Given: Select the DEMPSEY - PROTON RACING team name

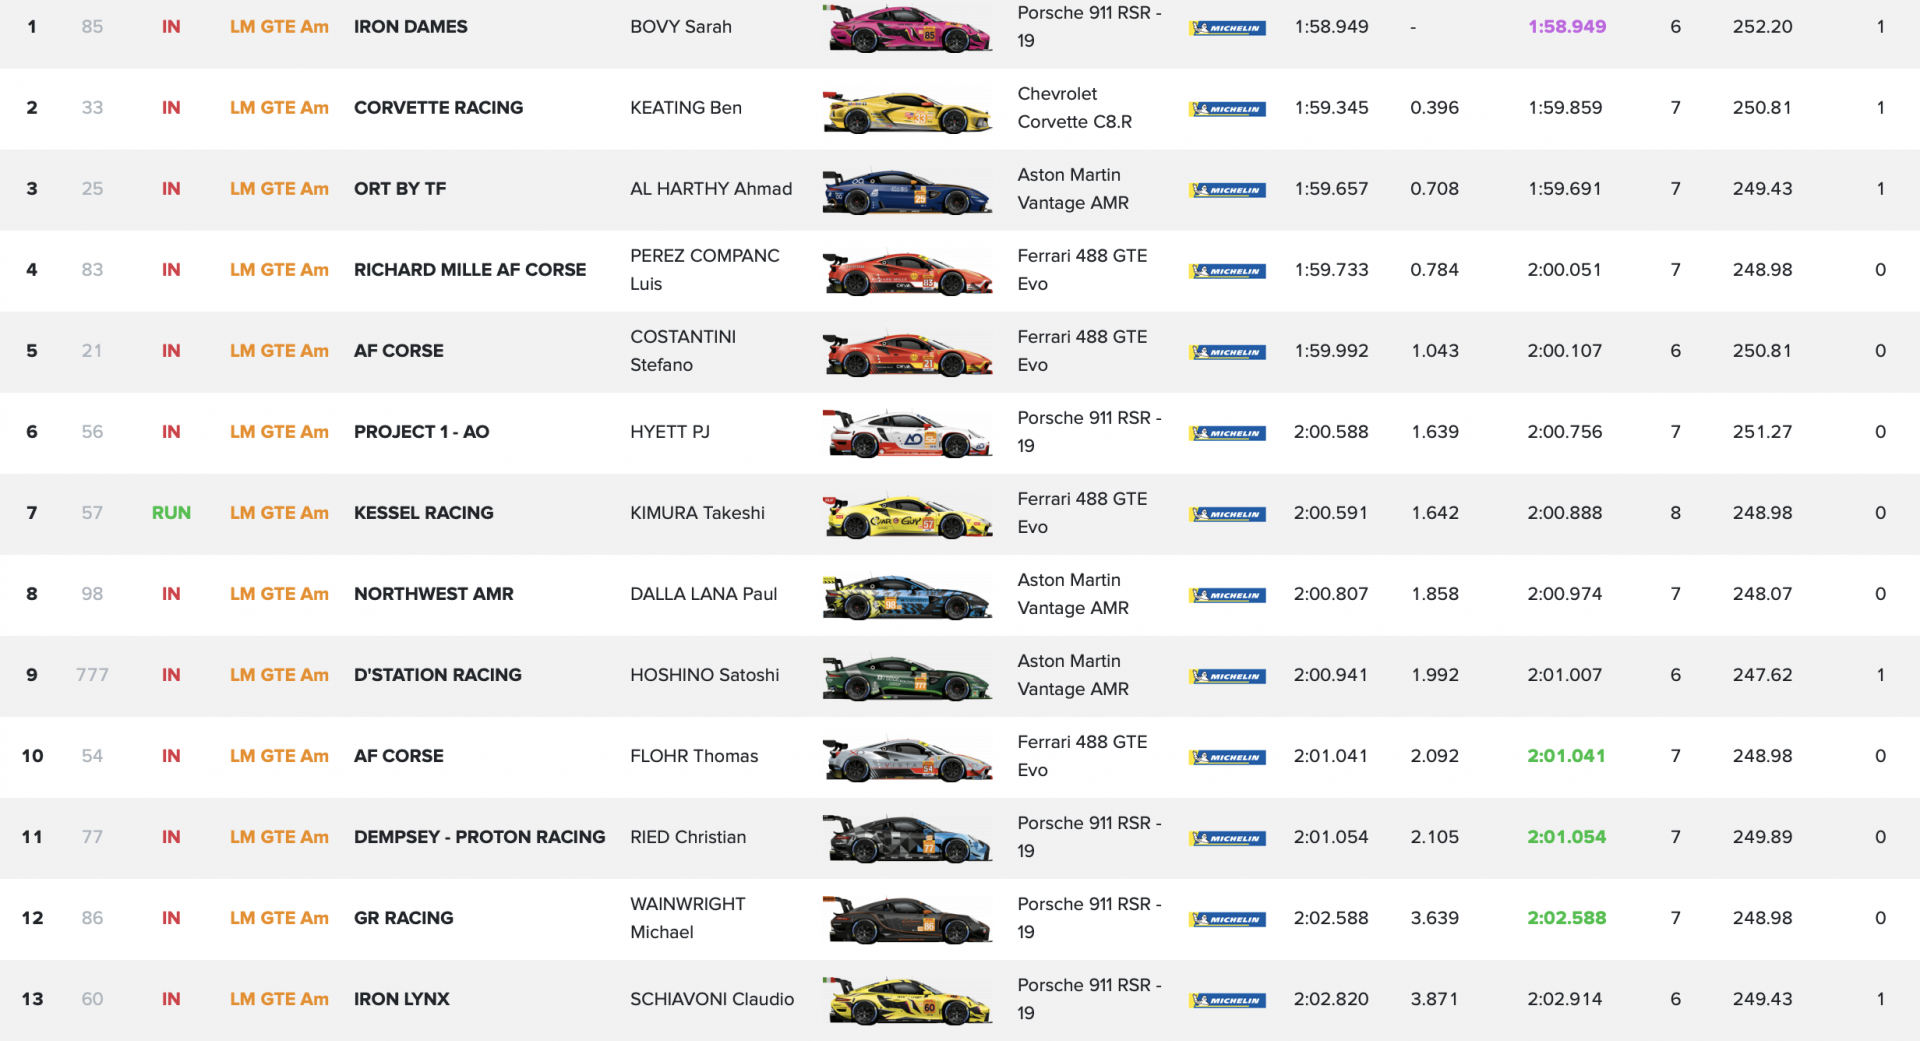Looking at the screenshot, I should 480,837.
